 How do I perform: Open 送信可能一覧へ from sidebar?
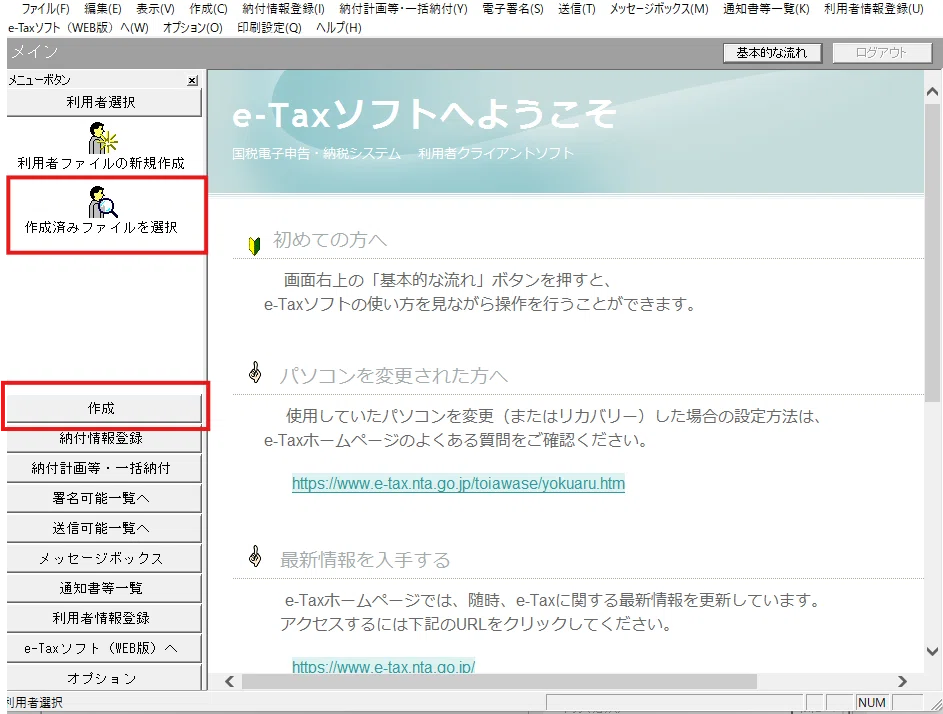coord(104,529)
